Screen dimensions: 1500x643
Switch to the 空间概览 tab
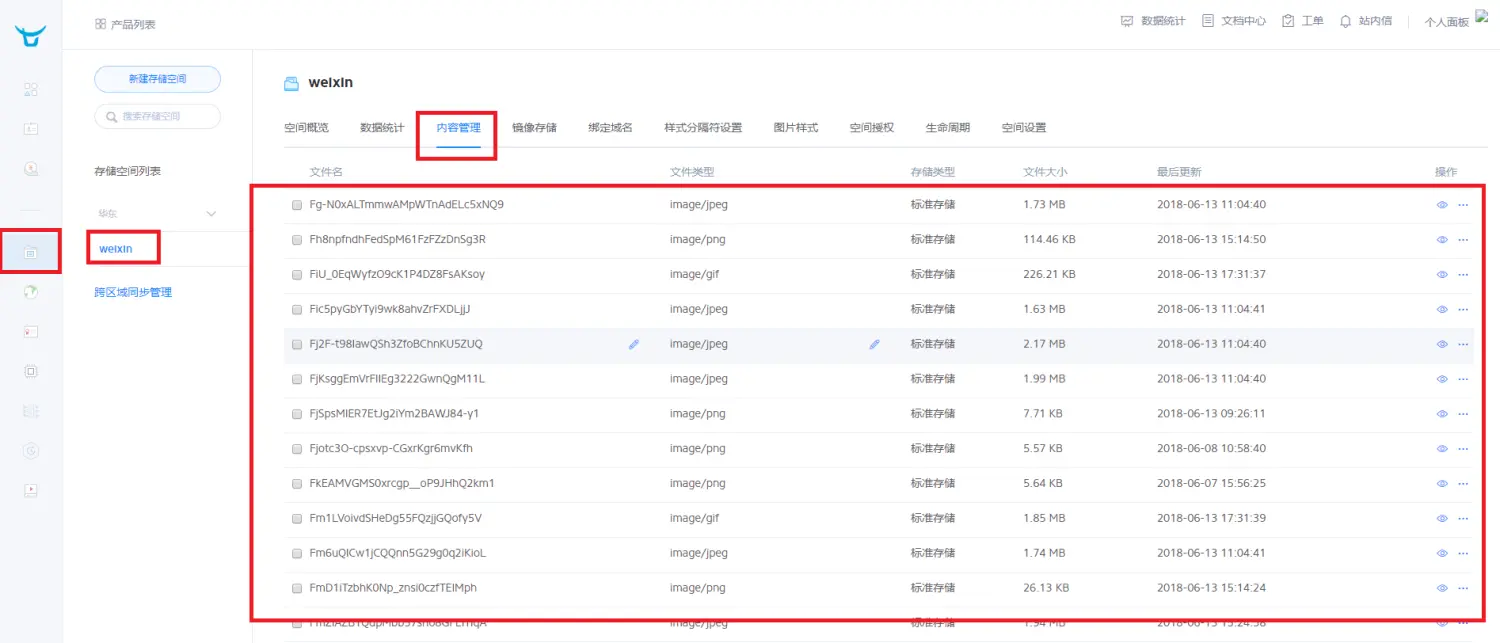(x=306, y=128)
